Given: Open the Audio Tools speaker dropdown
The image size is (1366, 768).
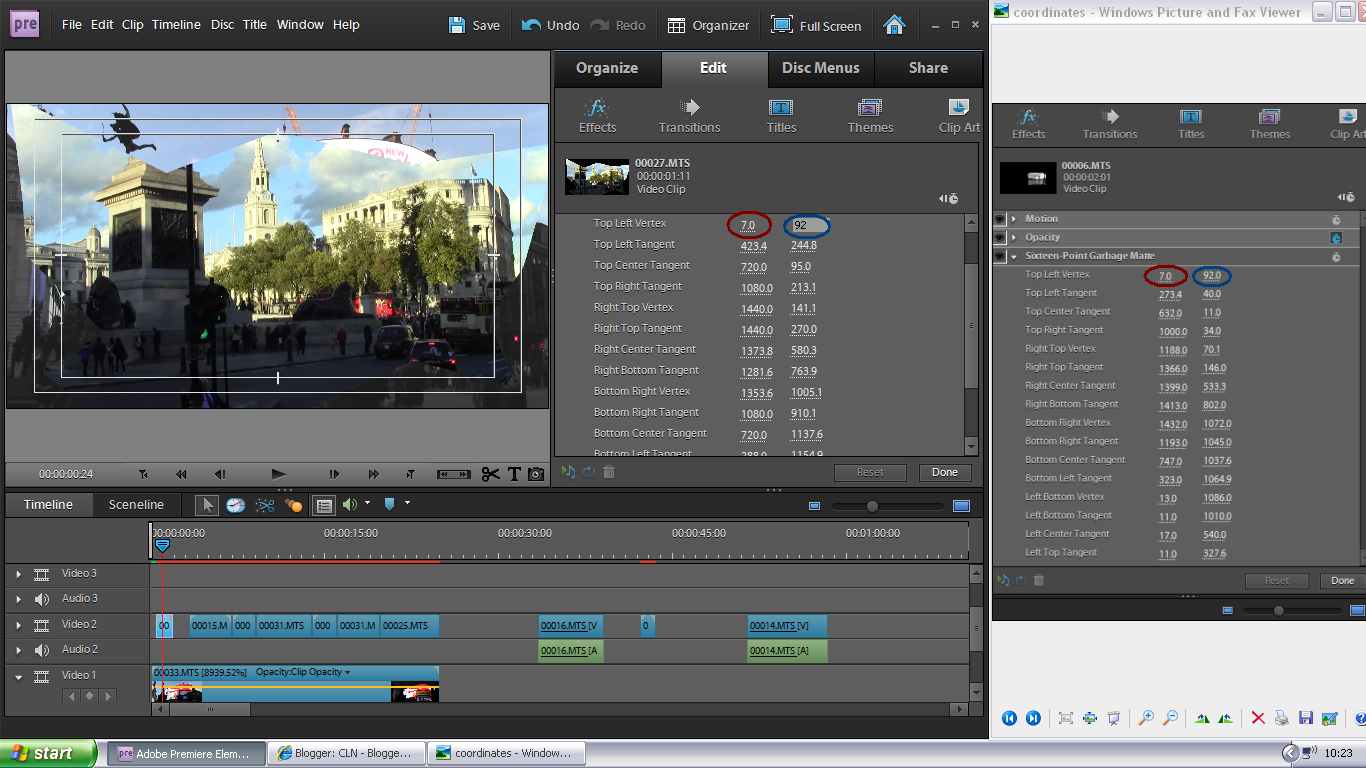Looking at the screenshot, I should click(356, 504).
